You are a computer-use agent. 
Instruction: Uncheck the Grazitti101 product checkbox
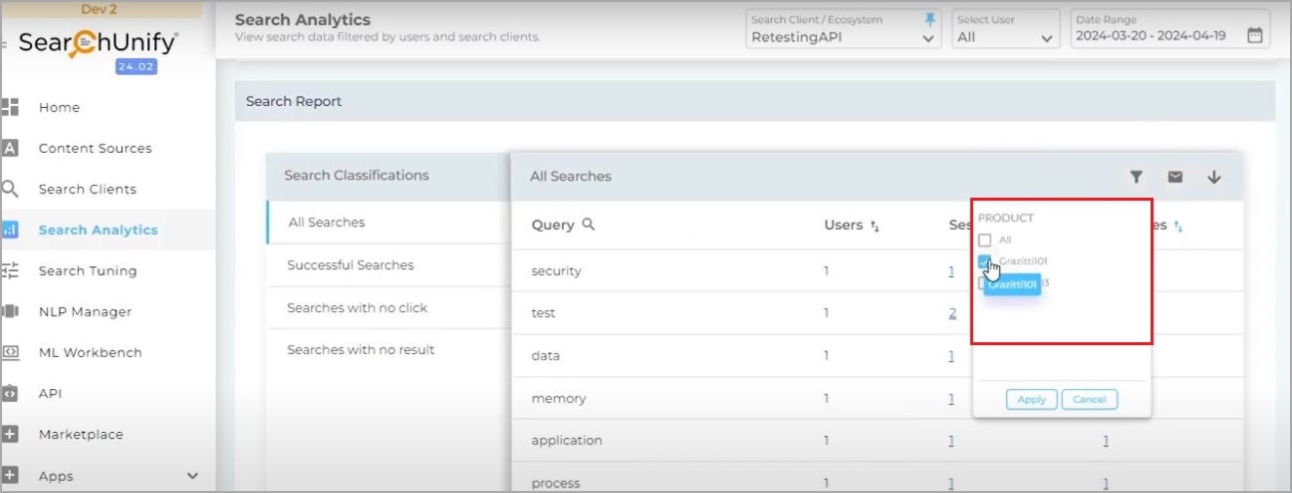tap(985, 261)
